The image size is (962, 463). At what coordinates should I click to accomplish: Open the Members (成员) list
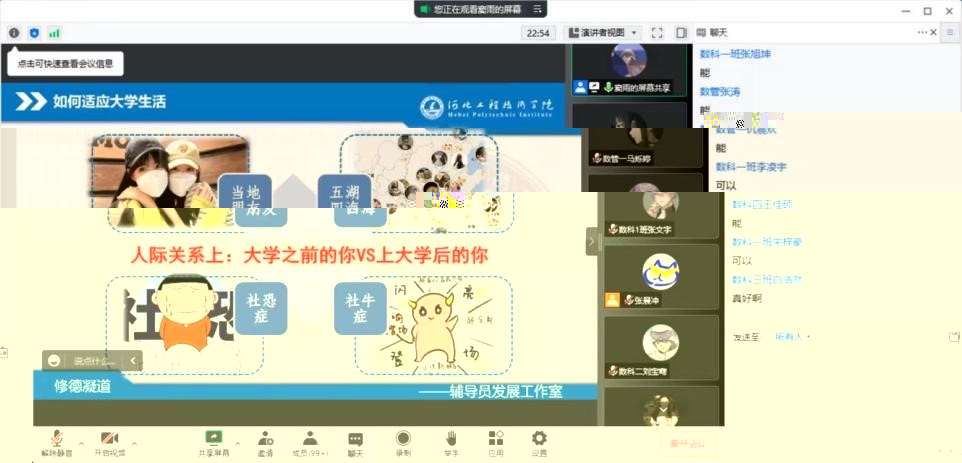pyautogui.click(x=310, y=443)
